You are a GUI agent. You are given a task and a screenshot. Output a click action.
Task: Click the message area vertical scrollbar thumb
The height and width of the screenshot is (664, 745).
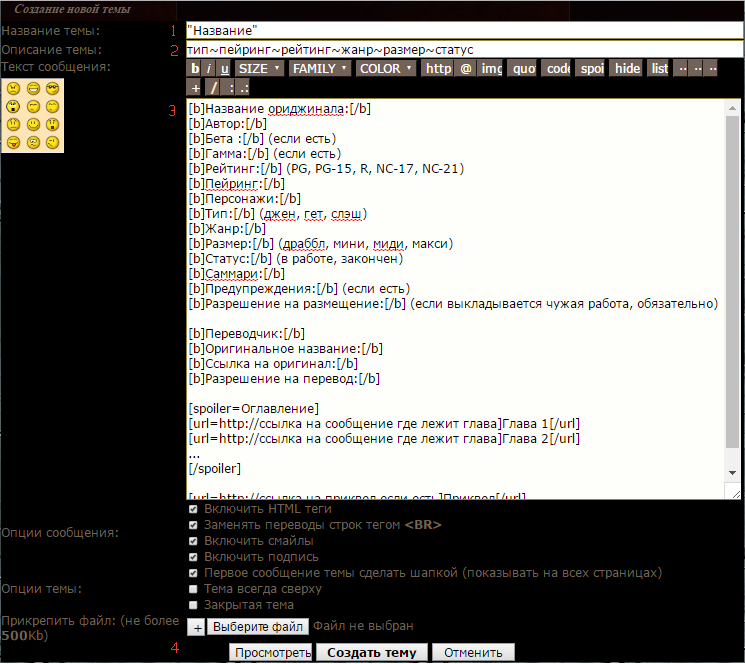(x=733, y=282)
